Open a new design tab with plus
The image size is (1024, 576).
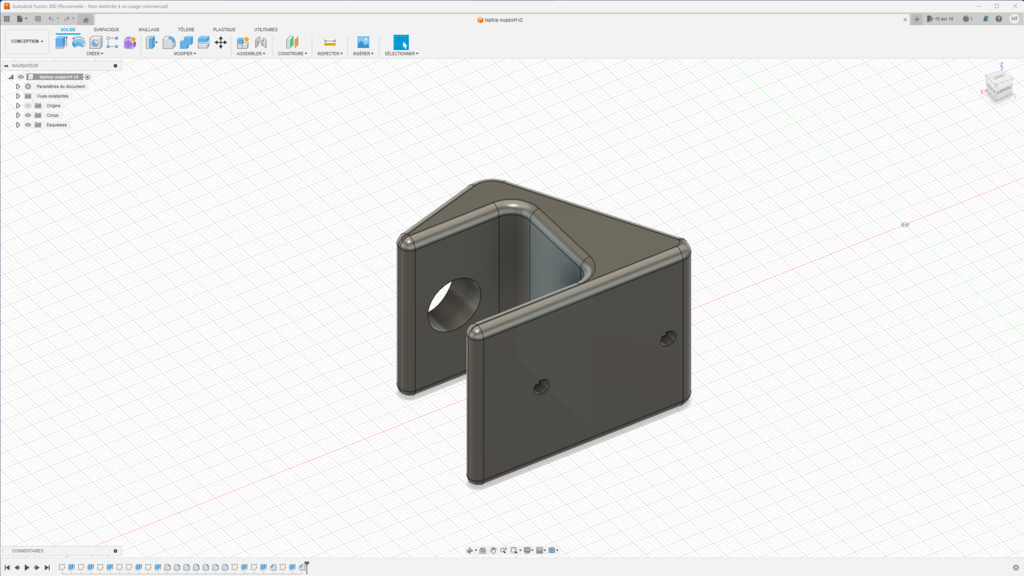(917, 19)
